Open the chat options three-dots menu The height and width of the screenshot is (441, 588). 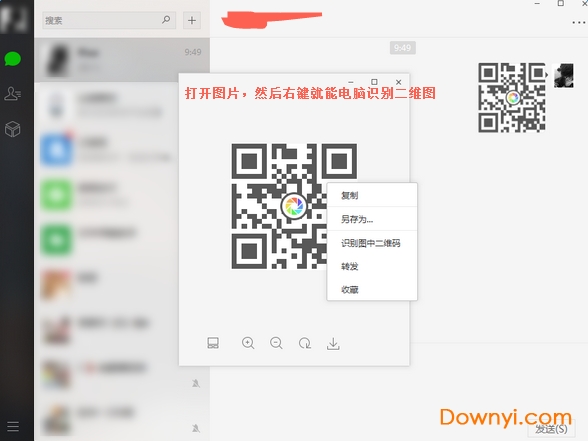coord(579,23)
